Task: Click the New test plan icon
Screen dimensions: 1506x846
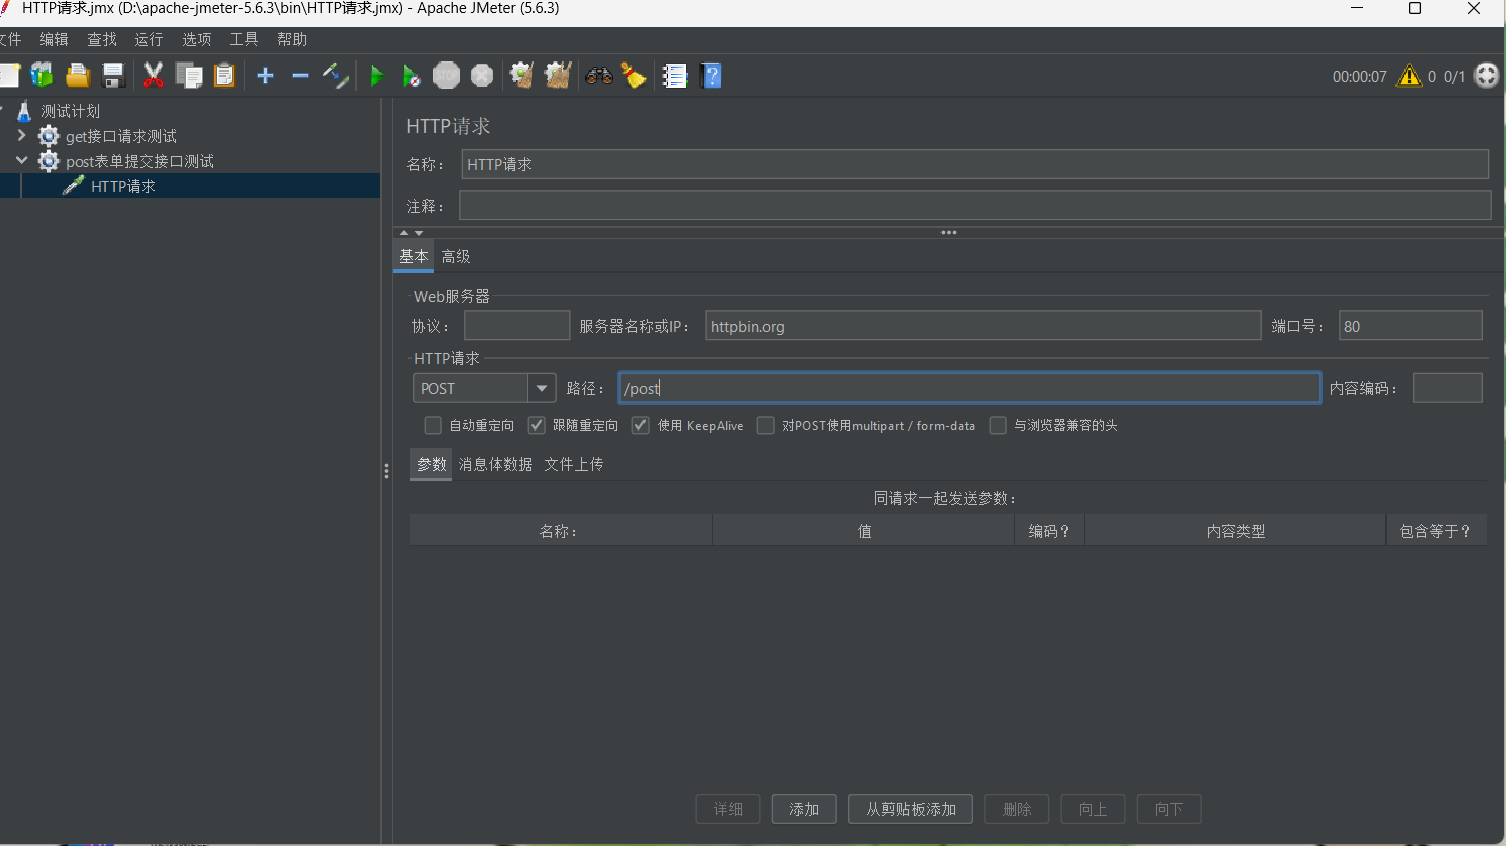Action: (9, 76)
